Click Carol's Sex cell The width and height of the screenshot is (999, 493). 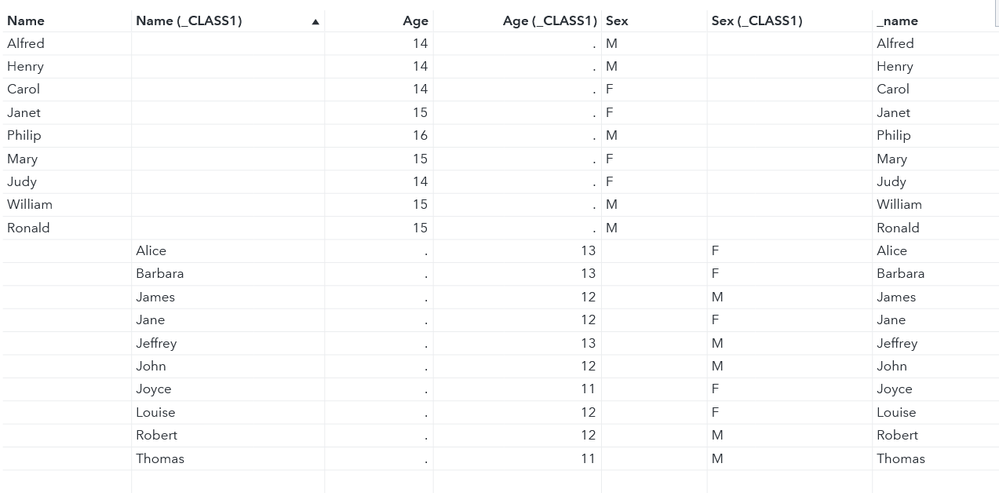[609, 90]
